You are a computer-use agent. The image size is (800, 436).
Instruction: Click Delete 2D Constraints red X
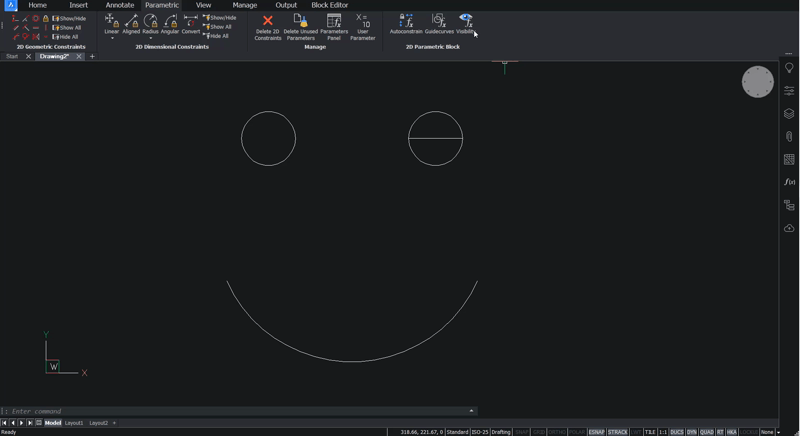tap(267, 20)
